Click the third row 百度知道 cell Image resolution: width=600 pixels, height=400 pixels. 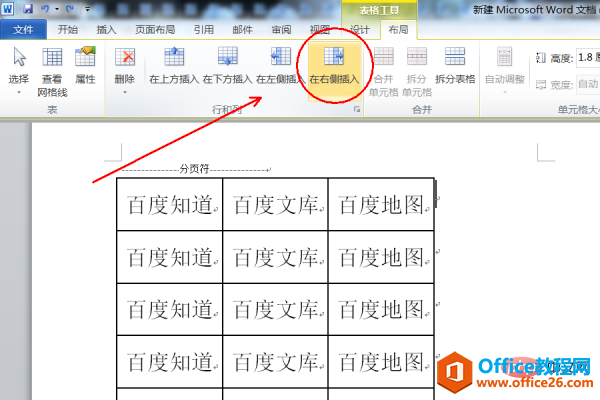coord(170,309)
